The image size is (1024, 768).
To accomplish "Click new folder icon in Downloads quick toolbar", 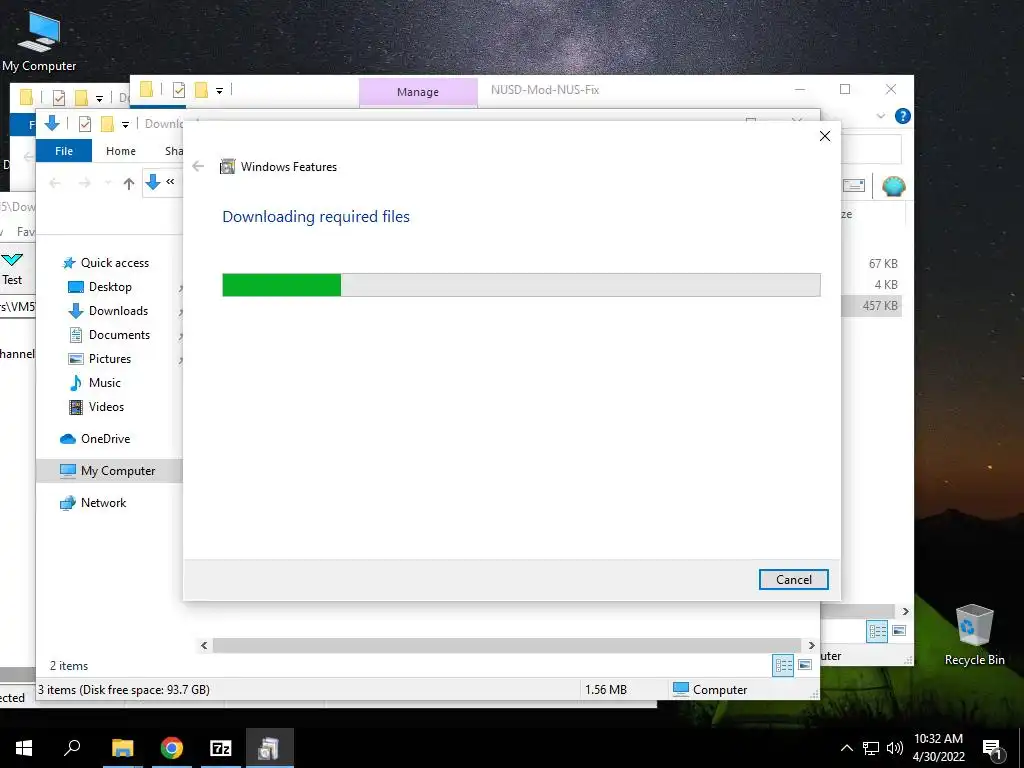I will tap(107, 123).
